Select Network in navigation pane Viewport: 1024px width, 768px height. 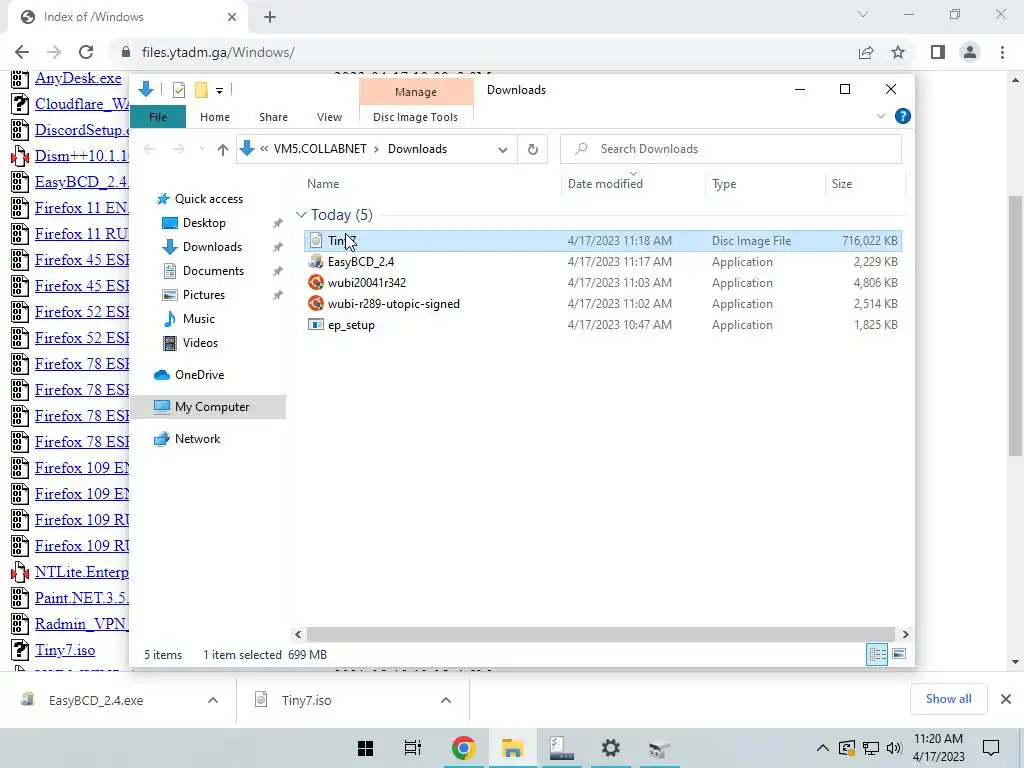click(197, 439)
